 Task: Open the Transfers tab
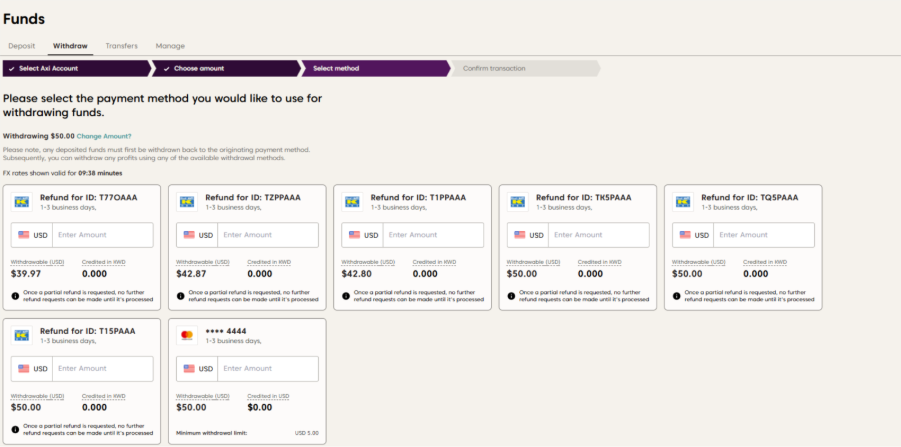pyautogui.click(x=121, y=46)
